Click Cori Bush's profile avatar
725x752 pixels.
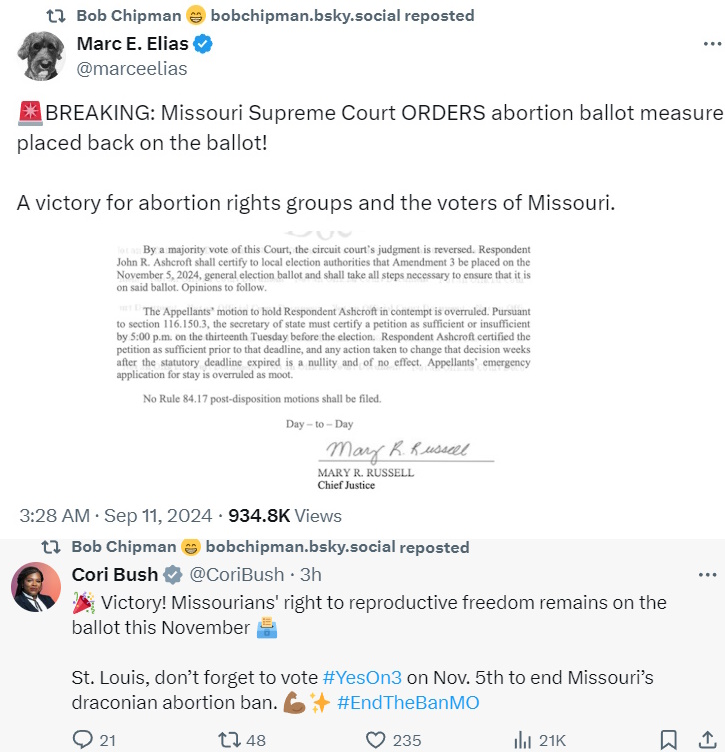(x=36, y=586)
